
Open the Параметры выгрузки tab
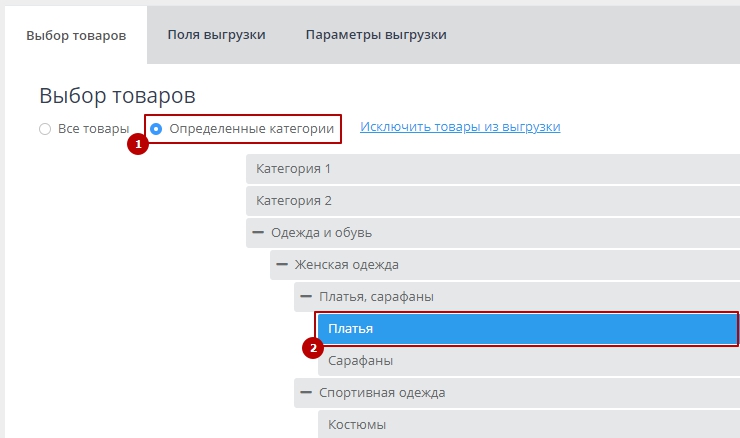tap(376, 34)
